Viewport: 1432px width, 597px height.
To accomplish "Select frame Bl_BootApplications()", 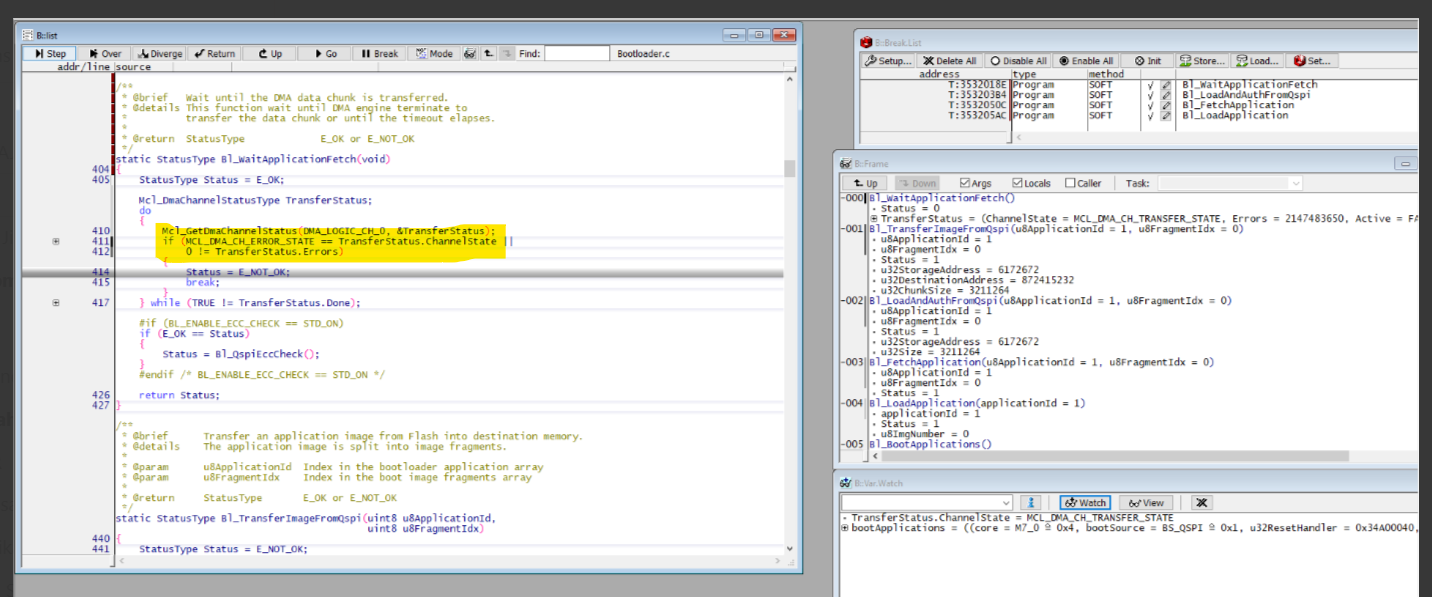I will click(x=931, y=444).
